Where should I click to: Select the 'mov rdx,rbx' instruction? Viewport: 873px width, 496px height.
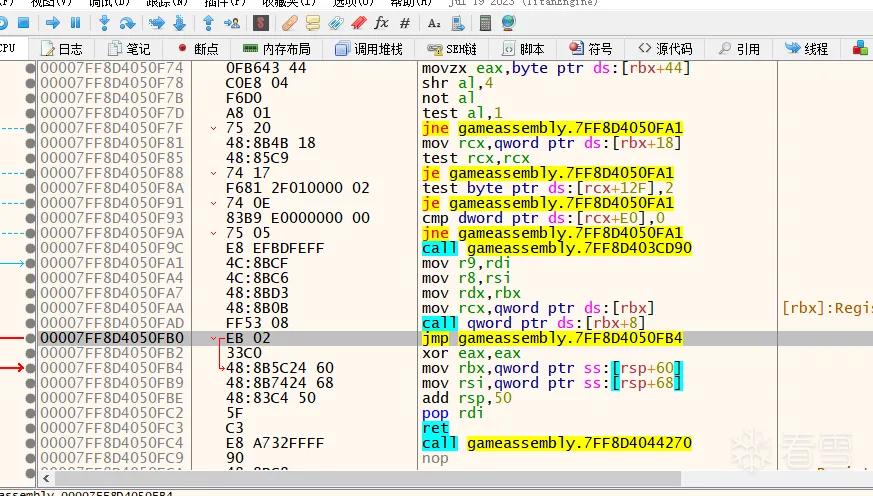point(471,293)
